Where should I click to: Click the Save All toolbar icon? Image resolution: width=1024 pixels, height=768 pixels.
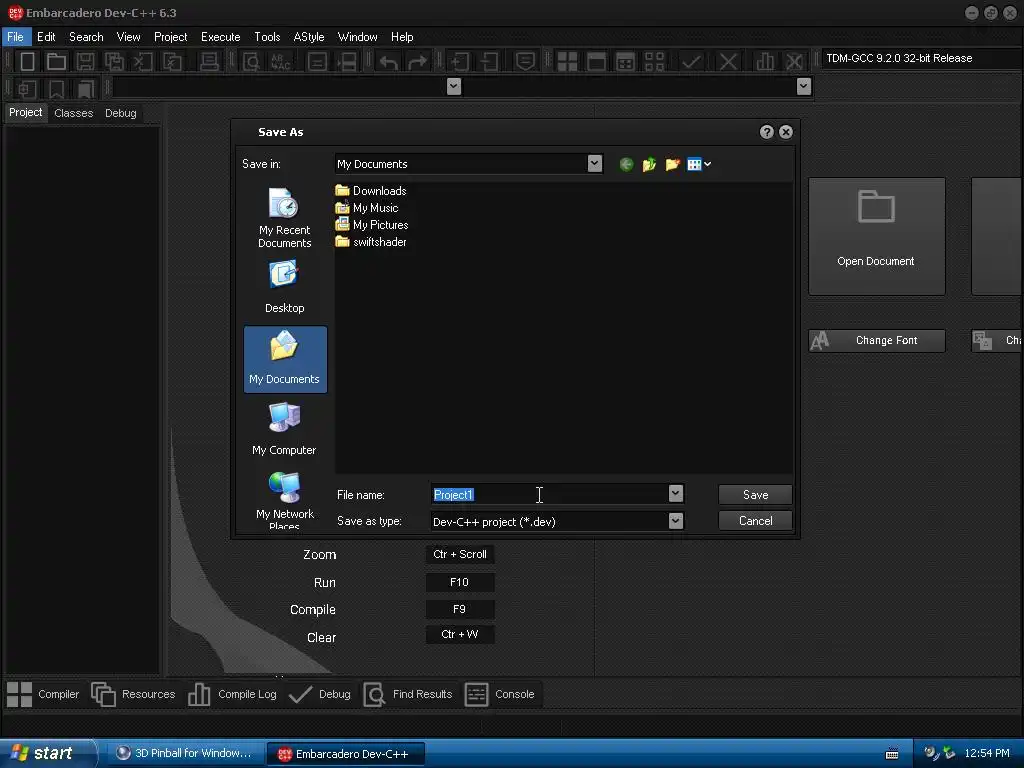point(114,62)
